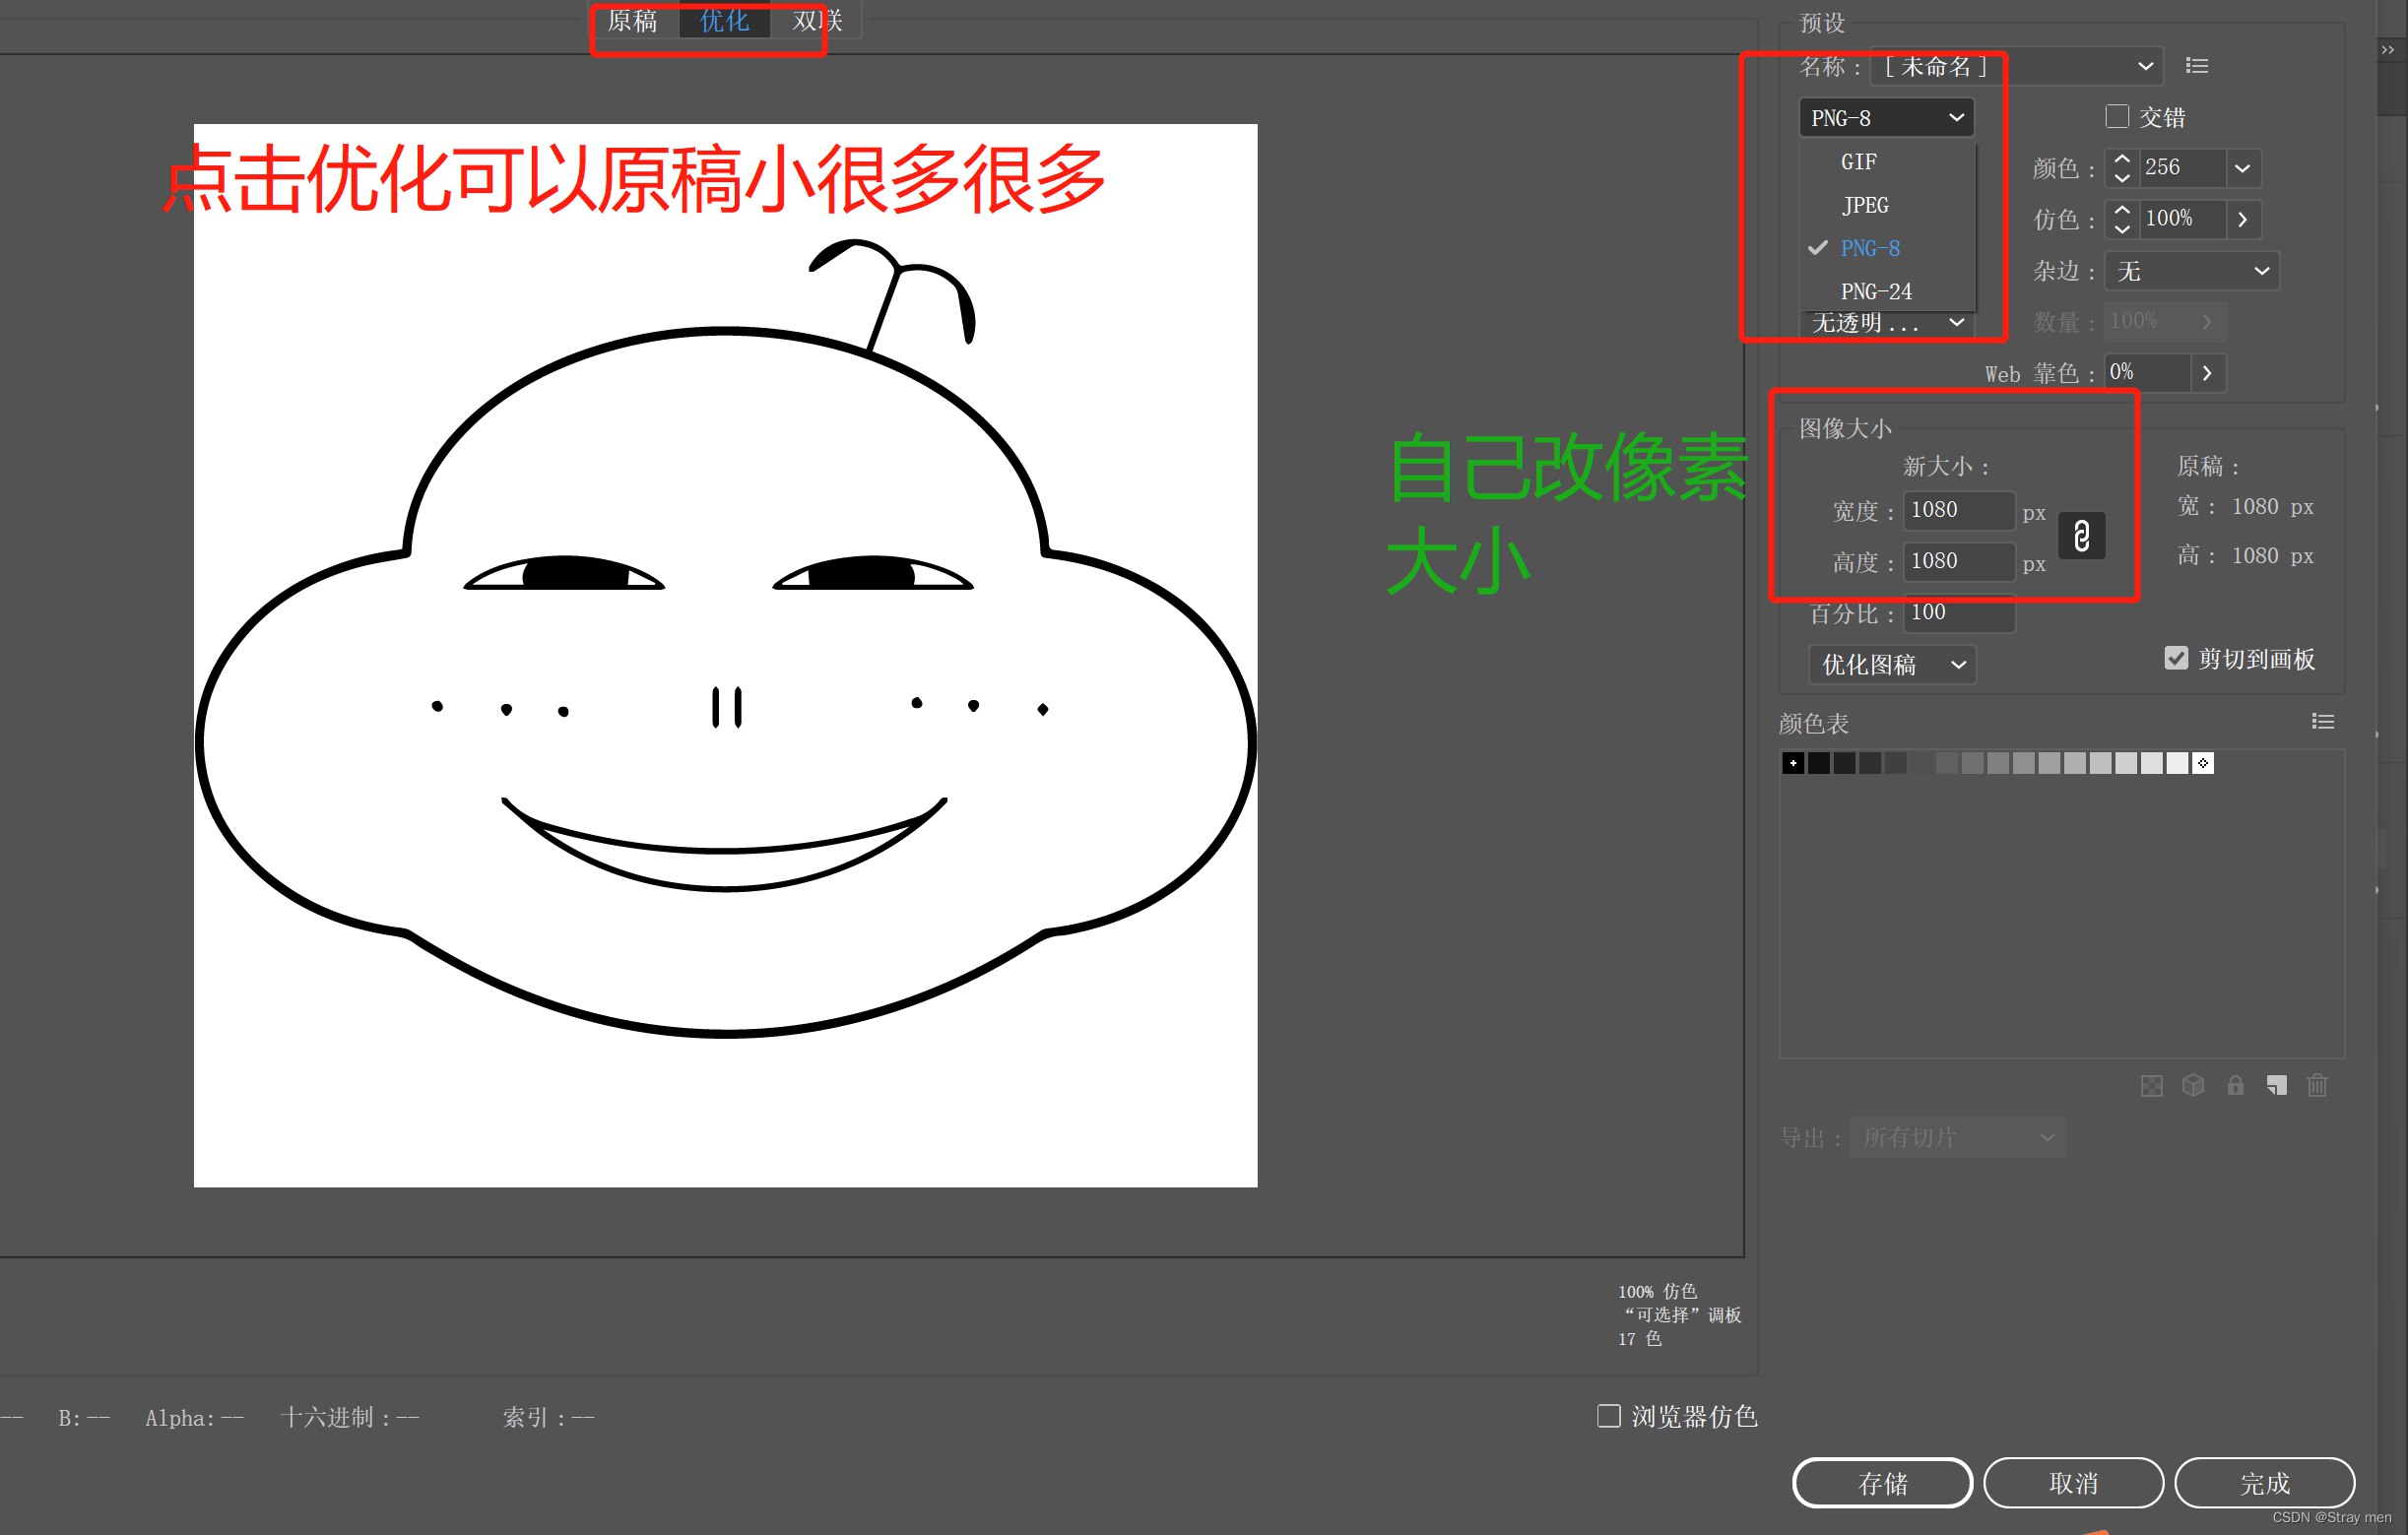Open the preset panel menu icon beside 名称
The width and height of the screenshot is (2408, 1535).
(x=2196, y=65)
